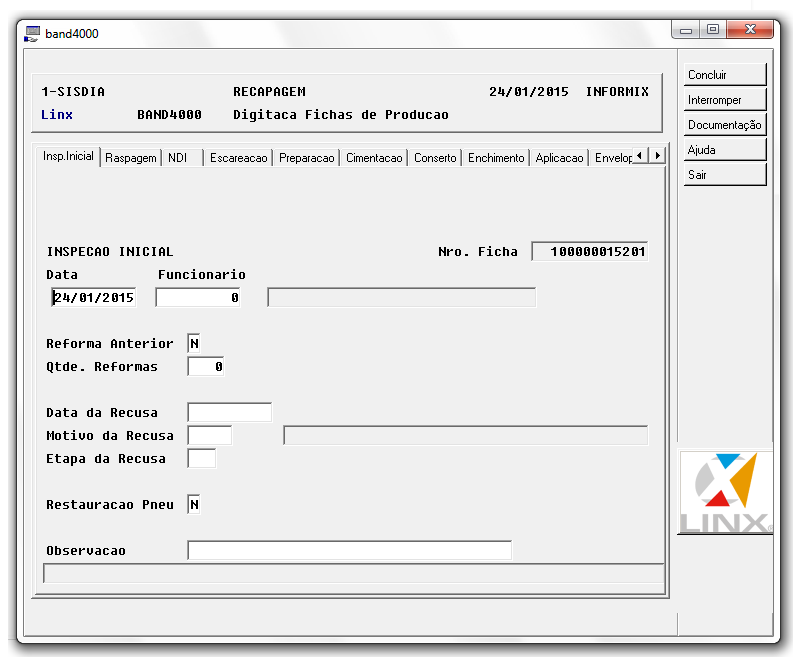793x657 pixels.
Task: Click the status message bar below Observacao
Action: point(354,574)
